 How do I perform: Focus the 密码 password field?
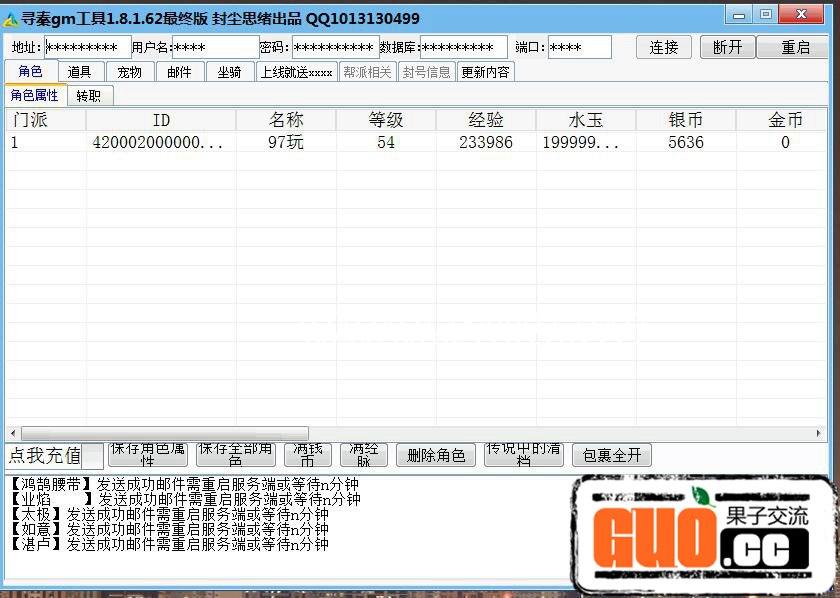click(335, 47)
